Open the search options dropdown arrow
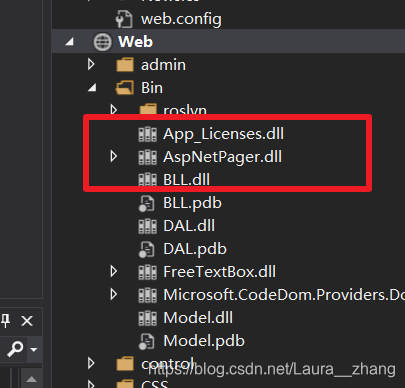Viewport: 405px width, 388px height. (x=33, y=349)
